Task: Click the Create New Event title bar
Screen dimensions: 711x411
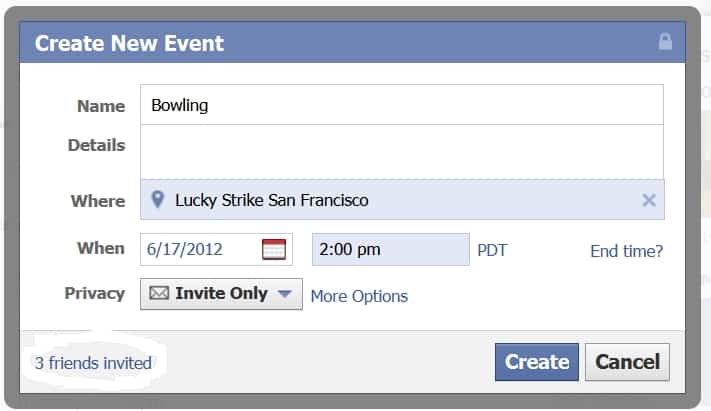Action: point(352,42)
